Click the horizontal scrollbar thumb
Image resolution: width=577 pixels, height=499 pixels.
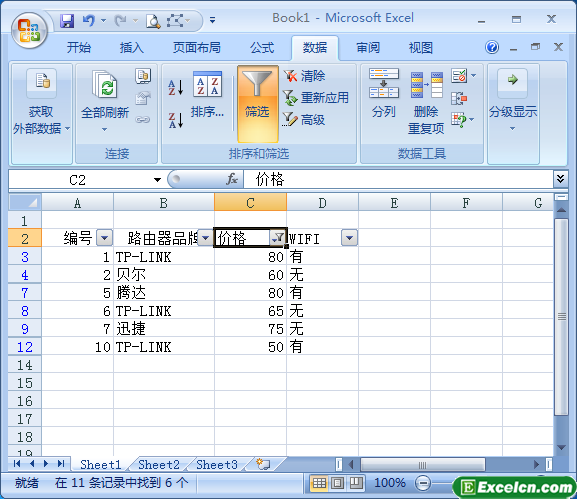[x=422, y=465]
